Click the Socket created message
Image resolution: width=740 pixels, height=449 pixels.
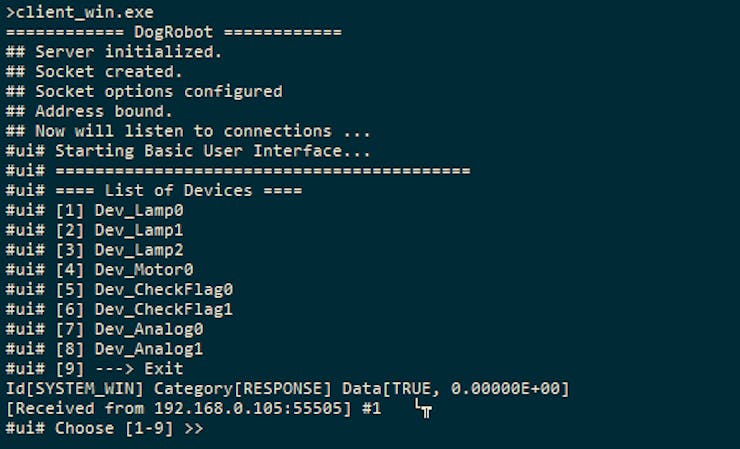(94, 72)
